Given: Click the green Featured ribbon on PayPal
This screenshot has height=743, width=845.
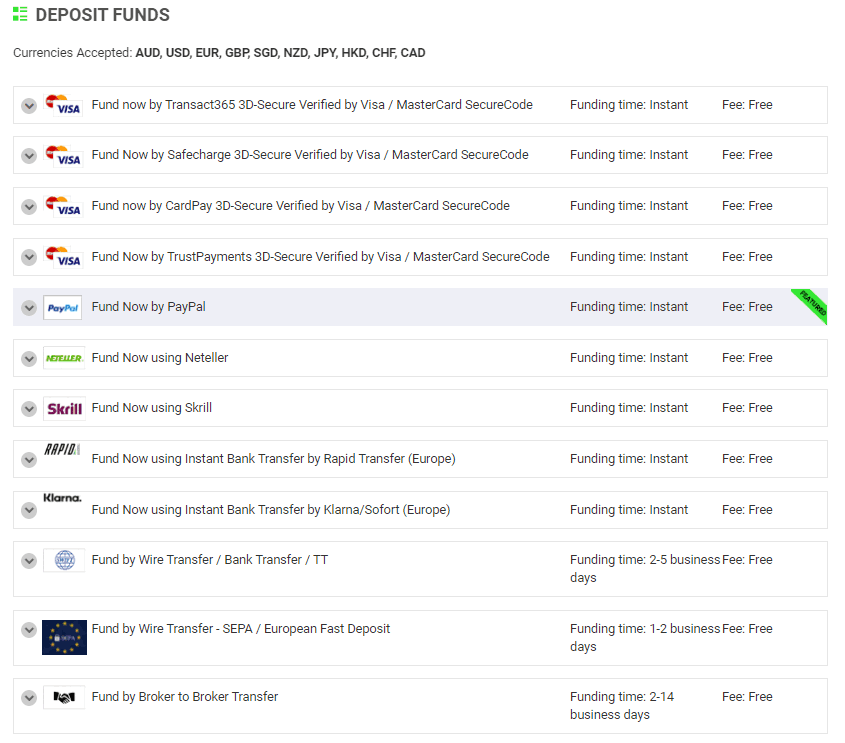Looking at the screenshot, I should (x=812, y=305).
